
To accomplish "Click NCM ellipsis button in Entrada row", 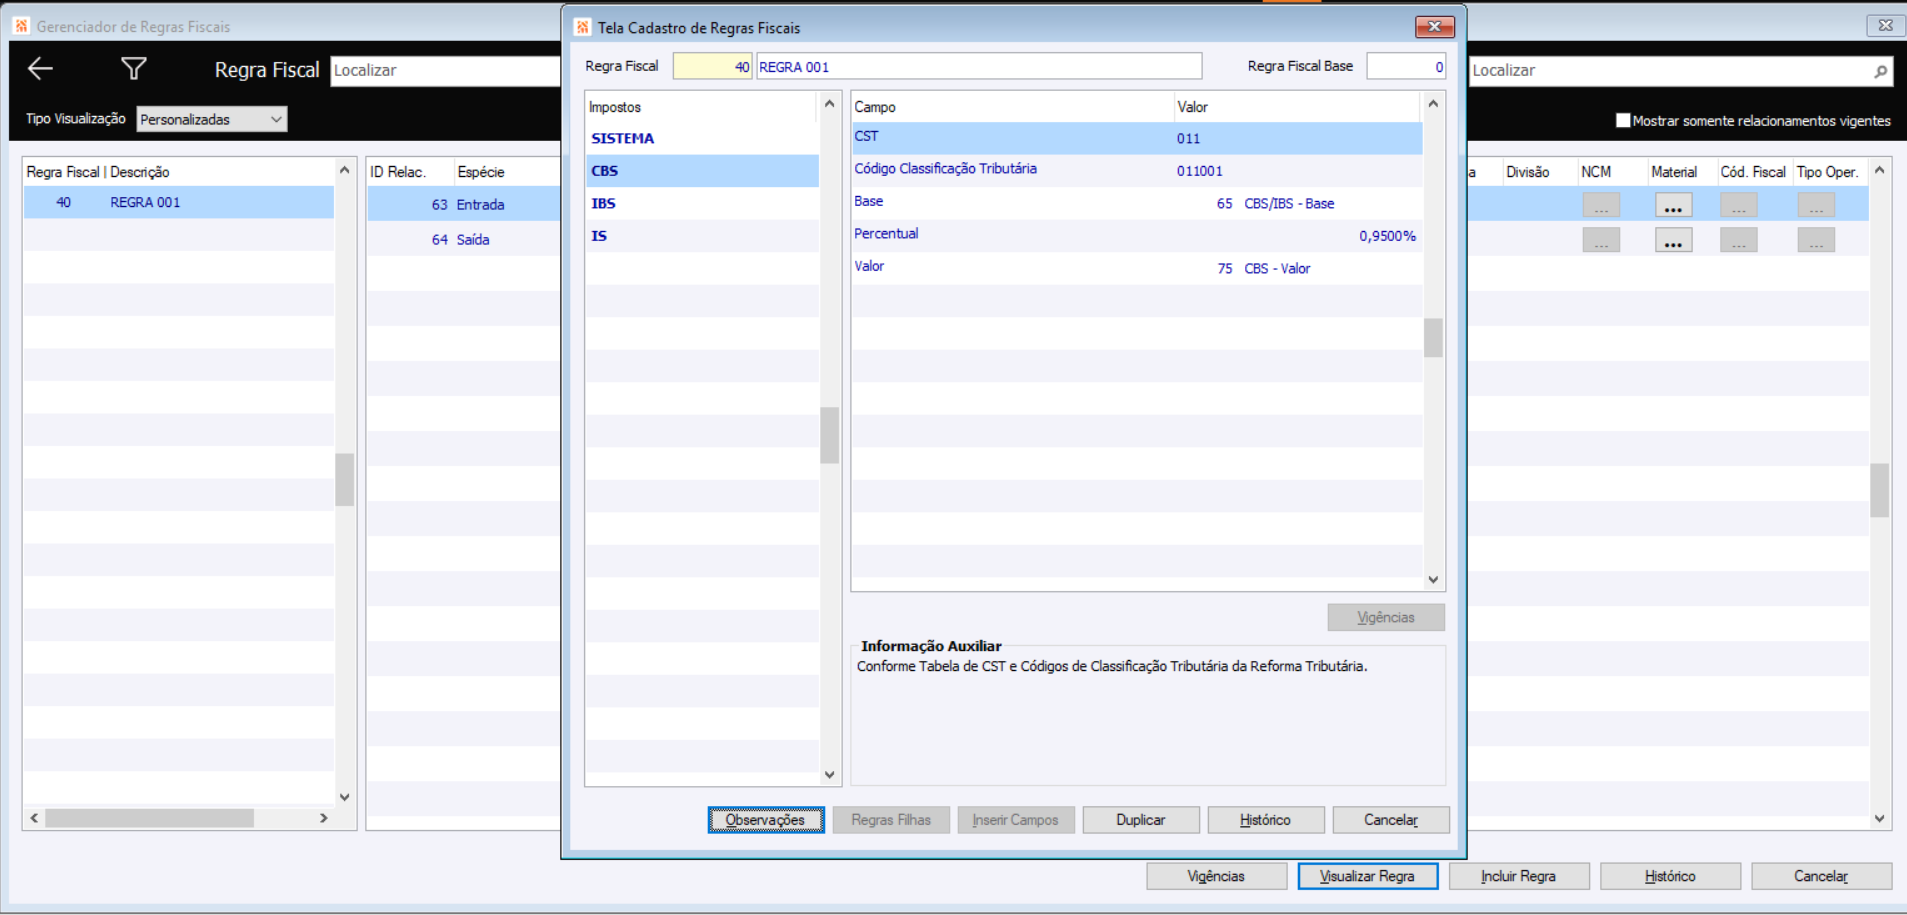I will [1601, 206].
